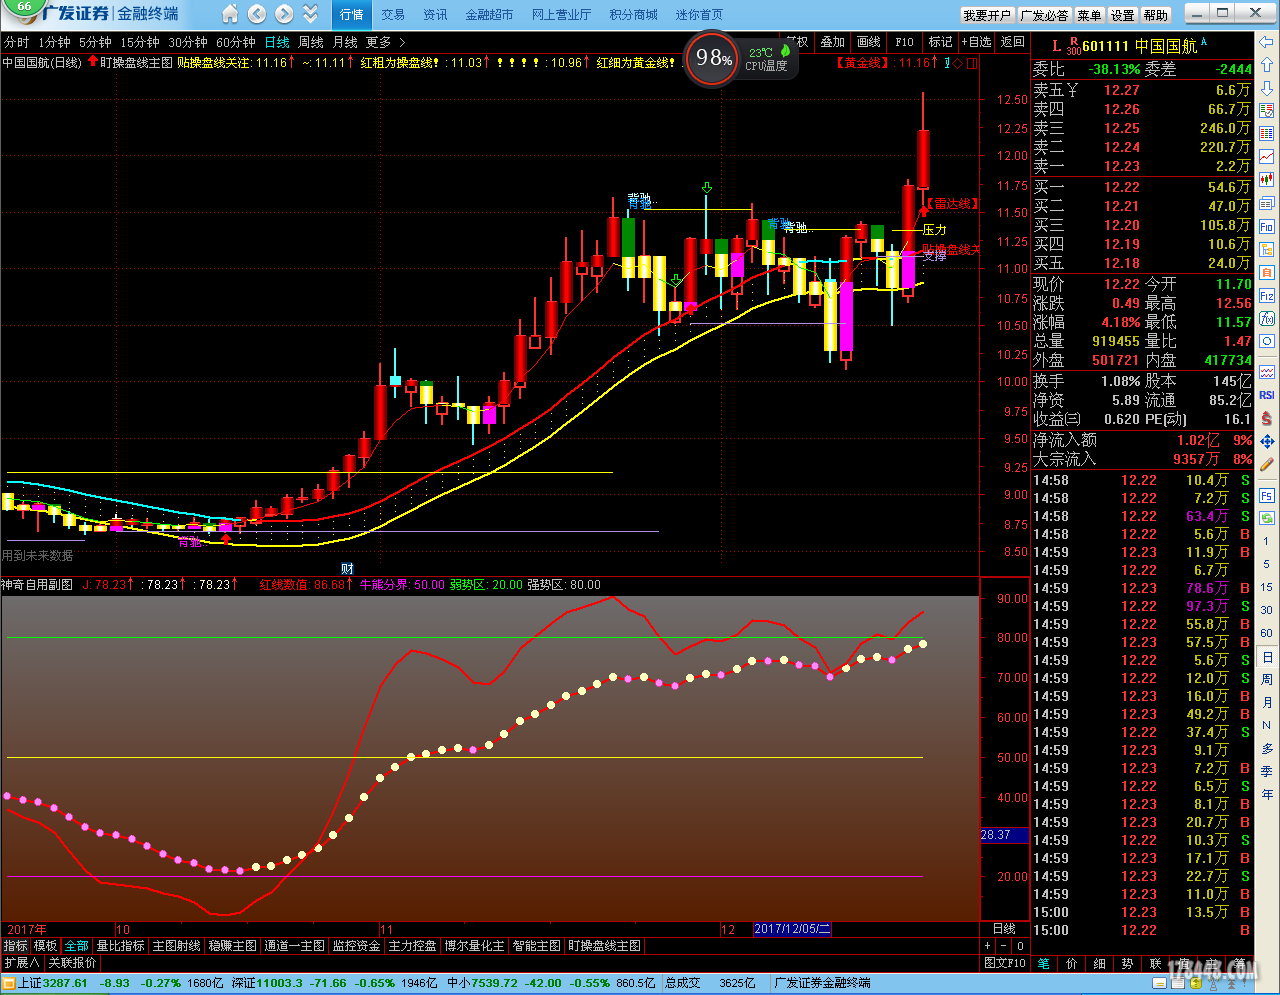Click the up-arrow previous stock icon
Image resolution: width=1280 pixels, height=995 pixels.
[1267, 66]
